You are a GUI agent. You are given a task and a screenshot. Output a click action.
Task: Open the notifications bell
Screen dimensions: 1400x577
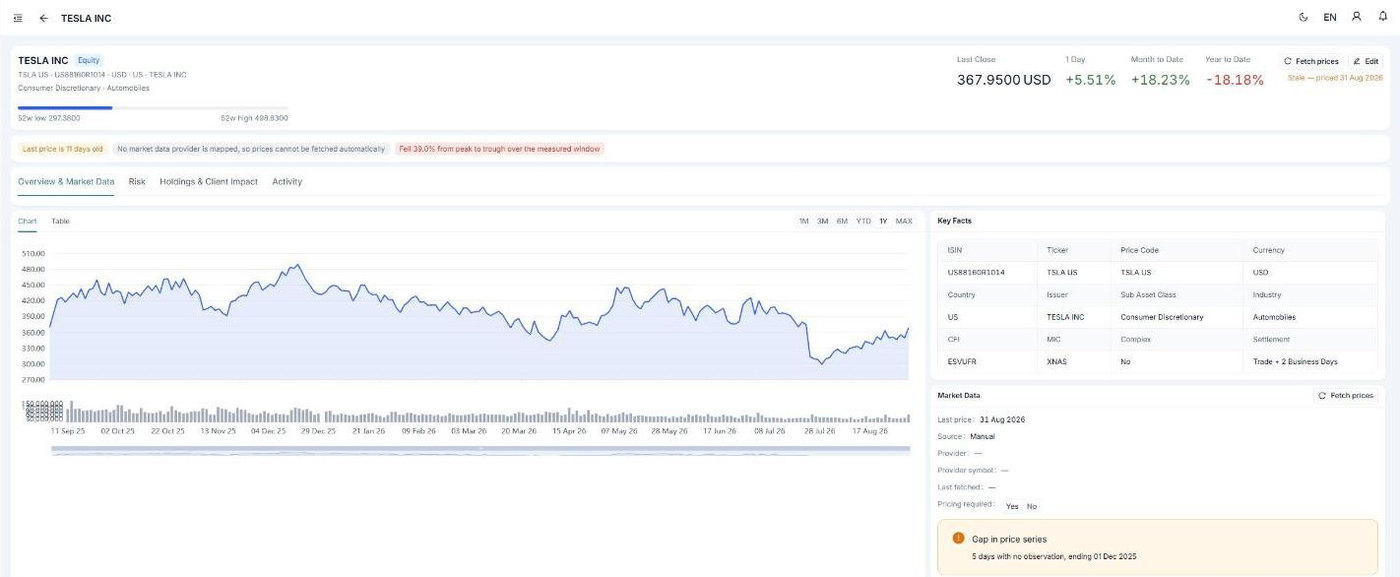pyautogui.click(x=1383, y=17)
